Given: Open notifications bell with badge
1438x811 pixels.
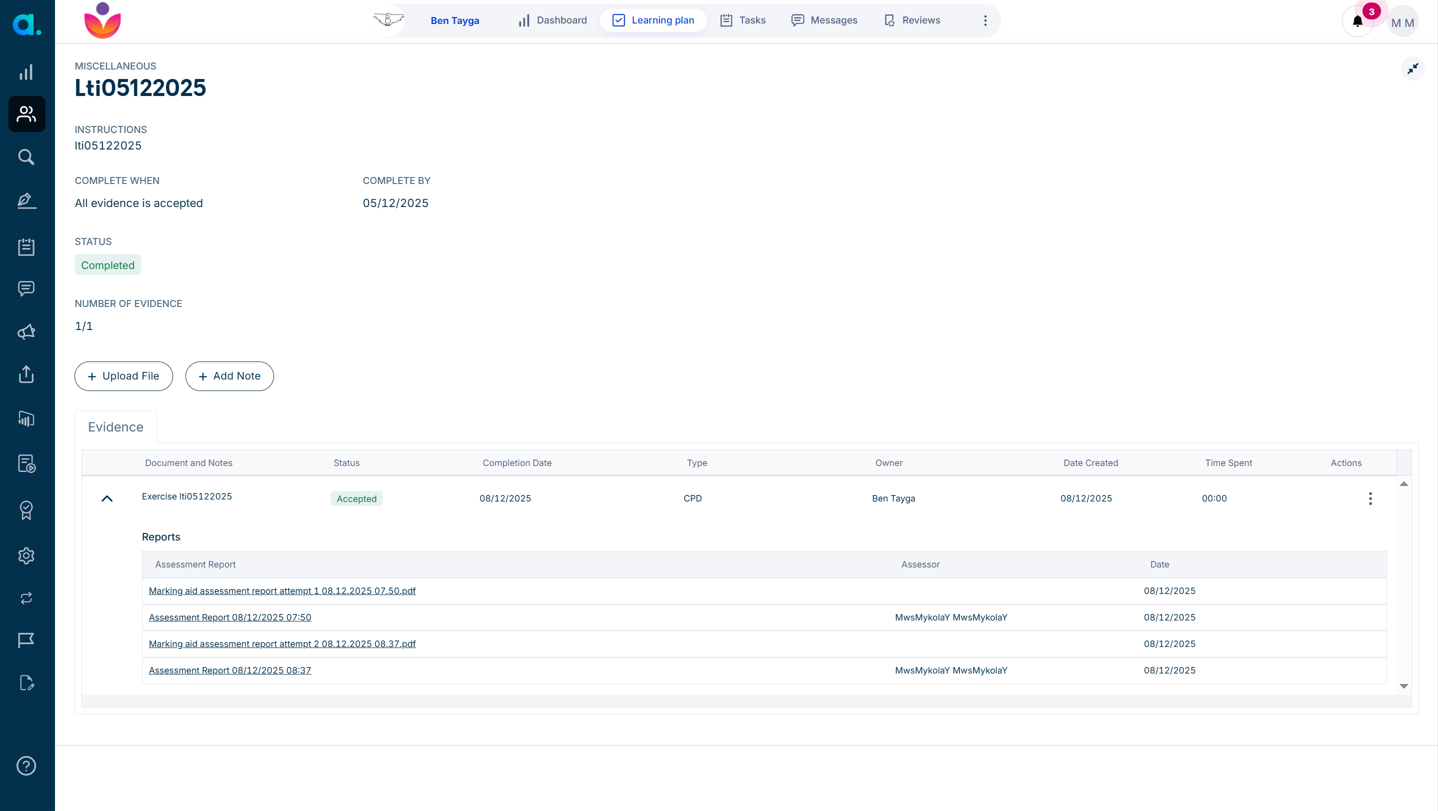Looking at the screenshot, I should coord(1358,21).
